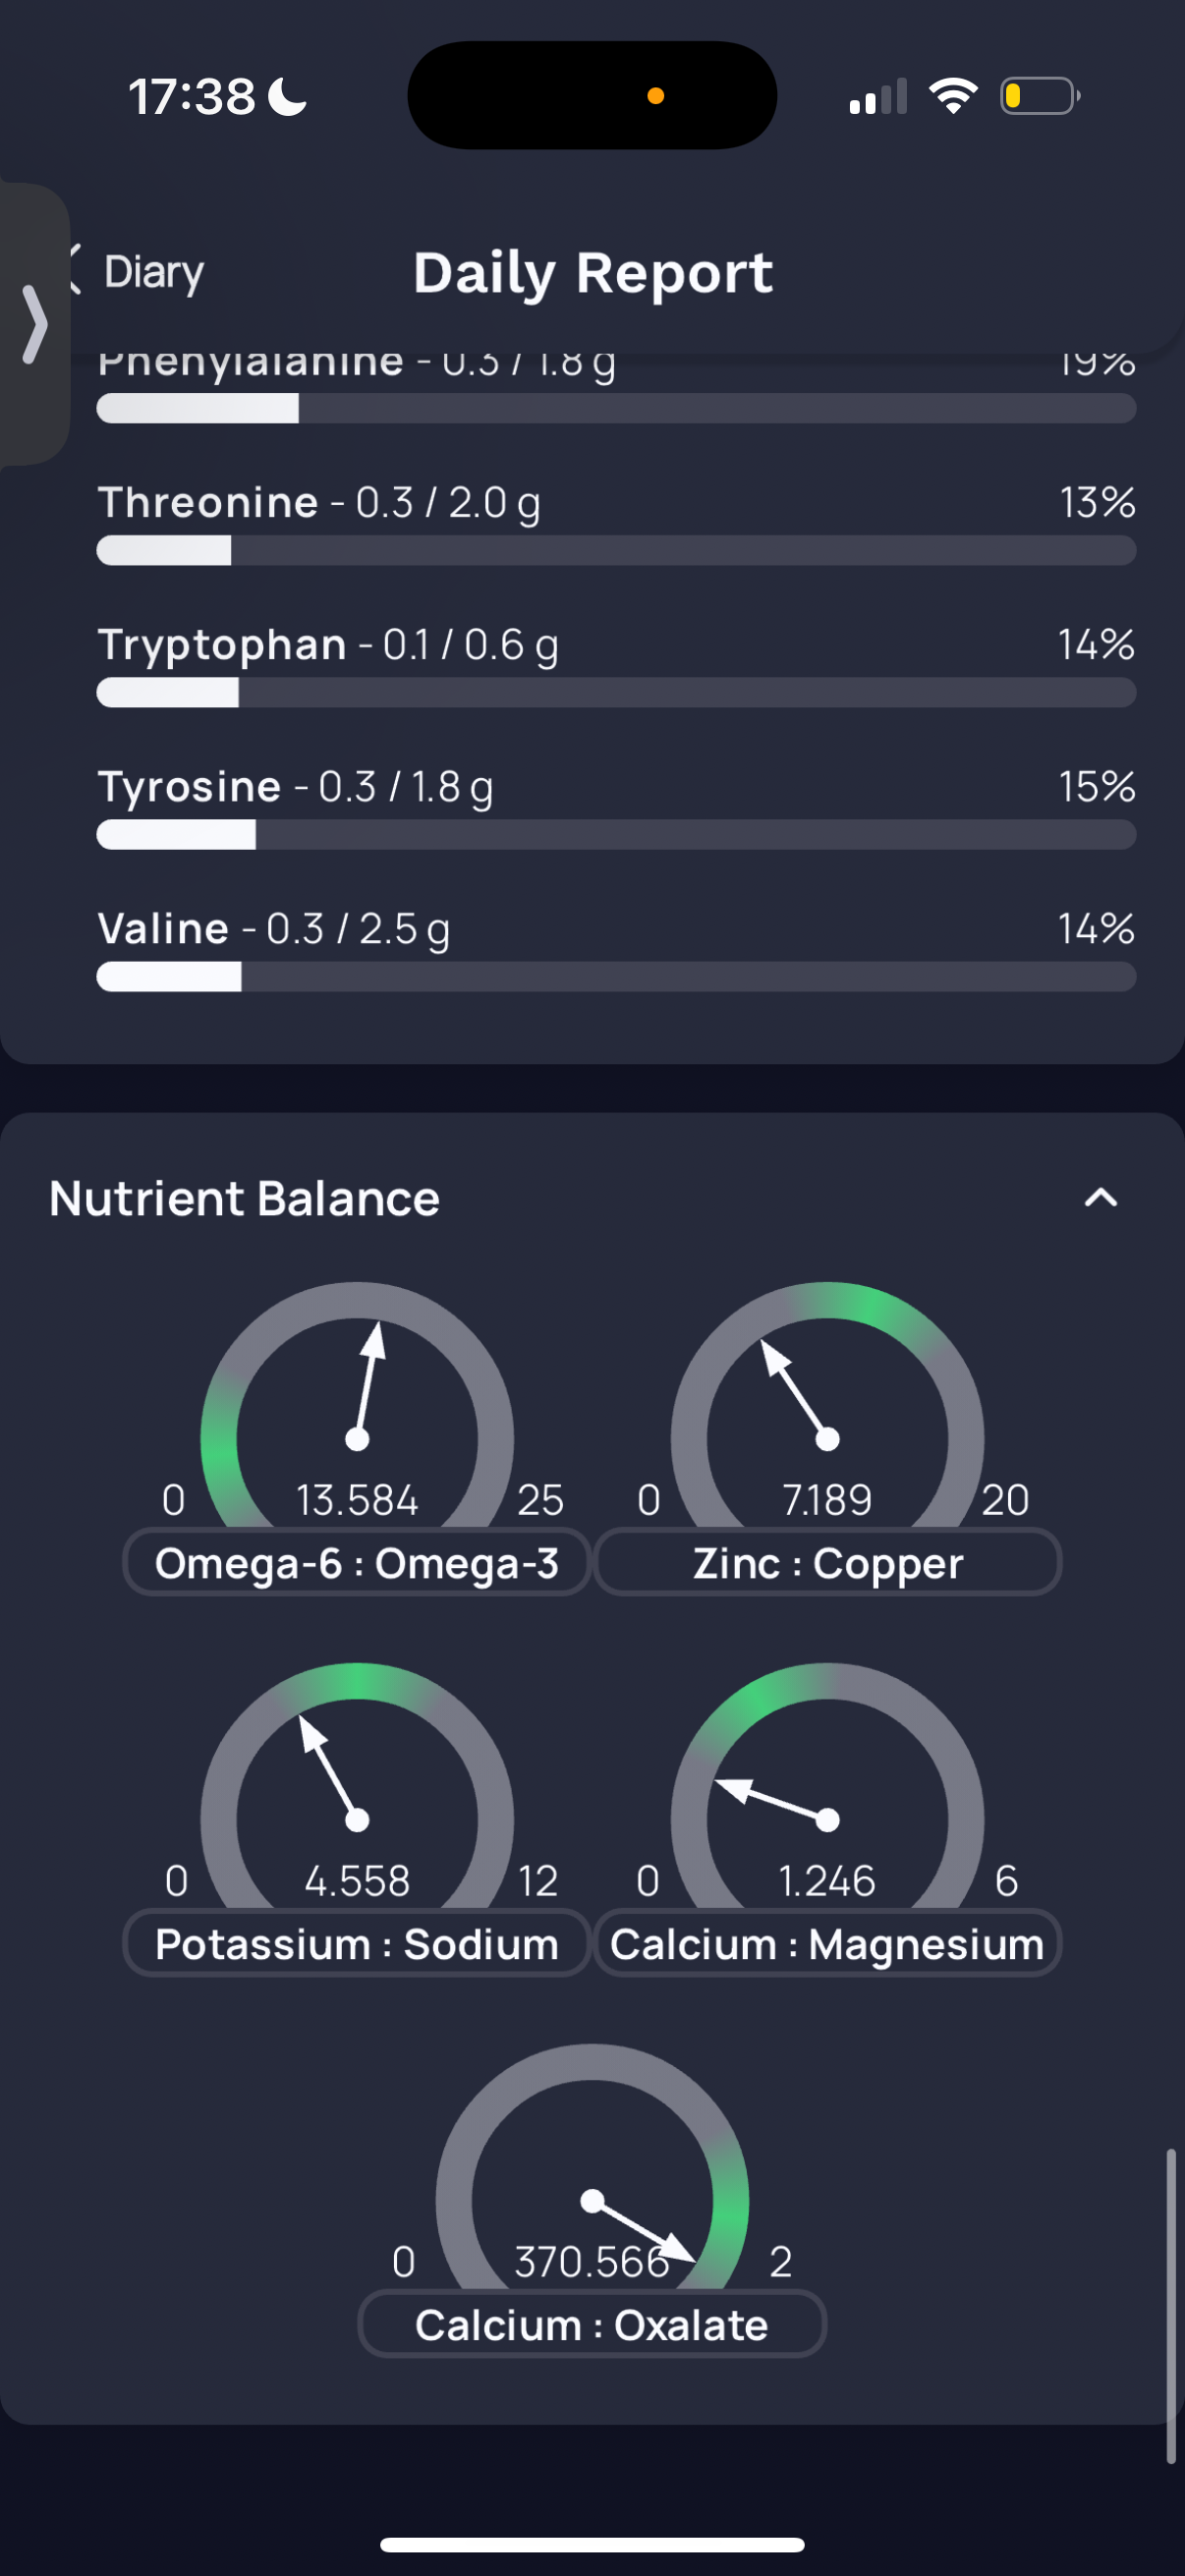Open the side panel arrow handle
This screenshot has height=2576, width=1185.
click(34, 324)
